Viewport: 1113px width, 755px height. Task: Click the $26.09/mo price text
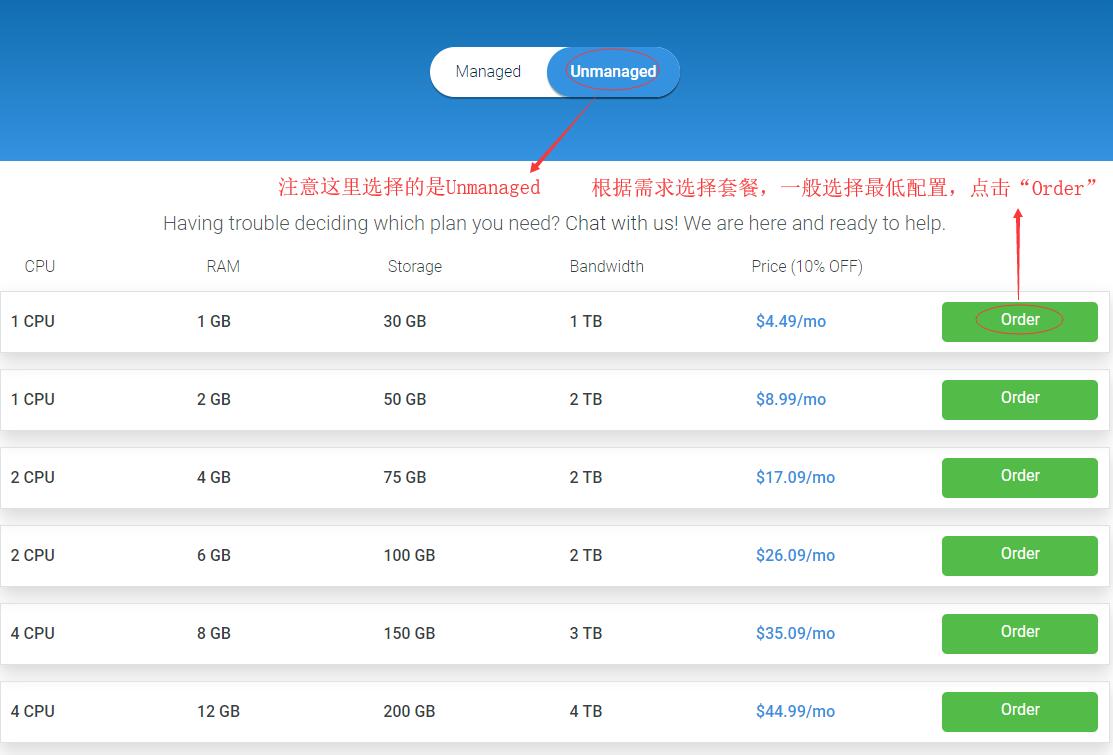795,556
